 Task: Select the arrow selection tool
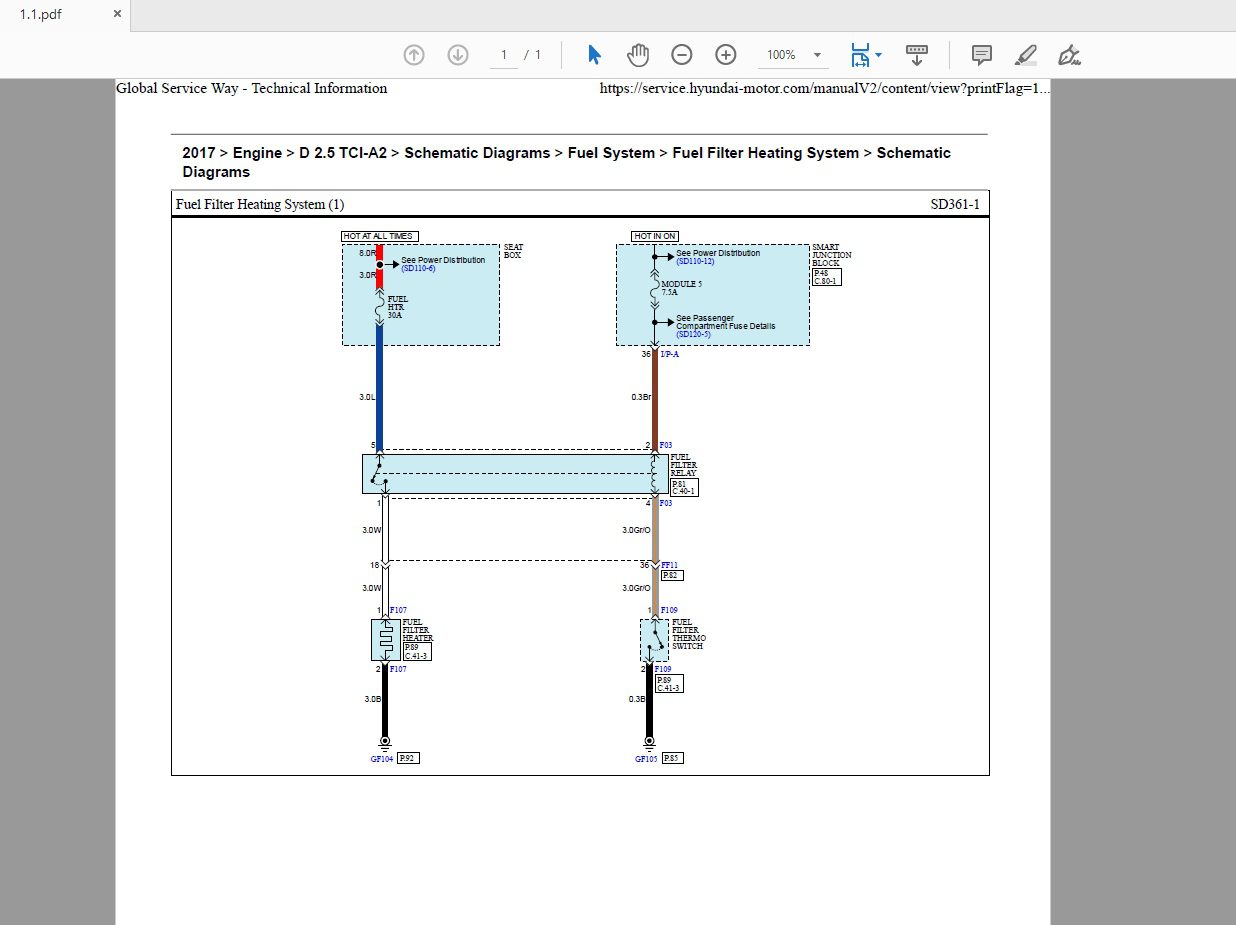point(595,55)
